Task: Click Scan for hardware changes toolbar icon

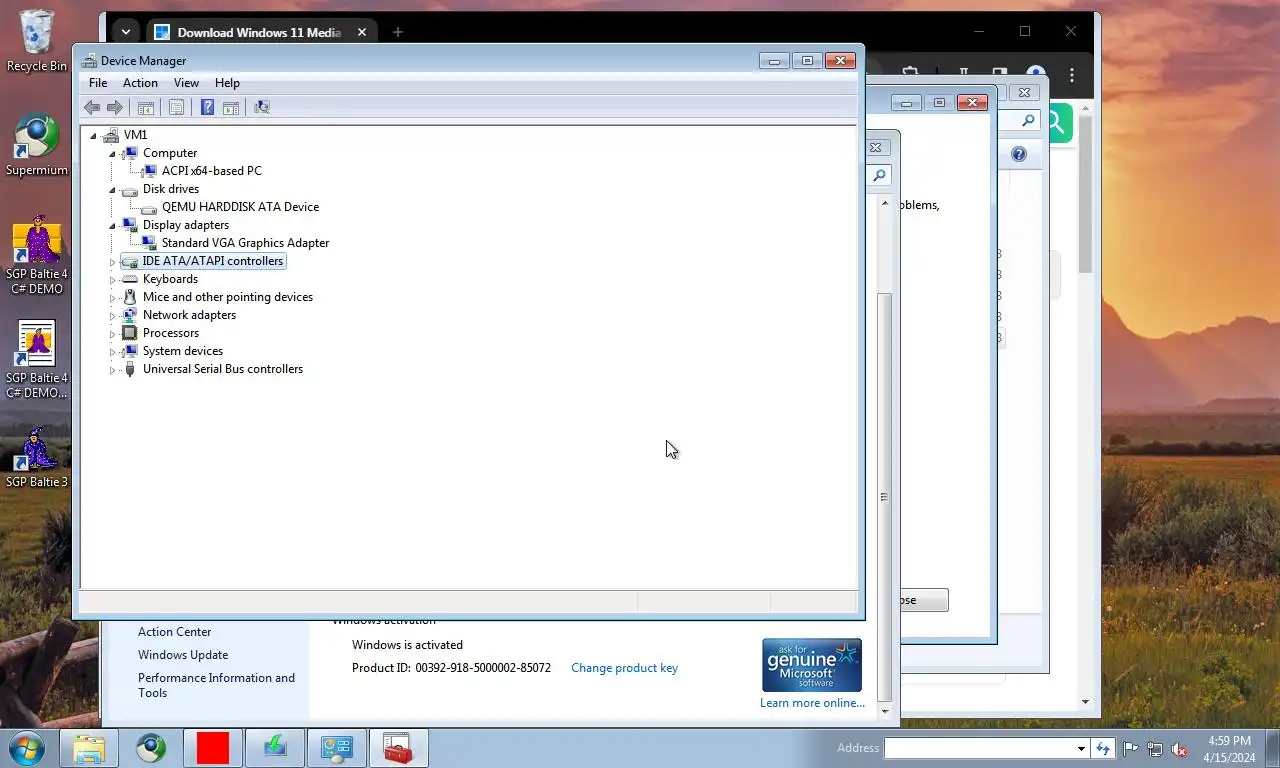Action: [x=262, y=107]
